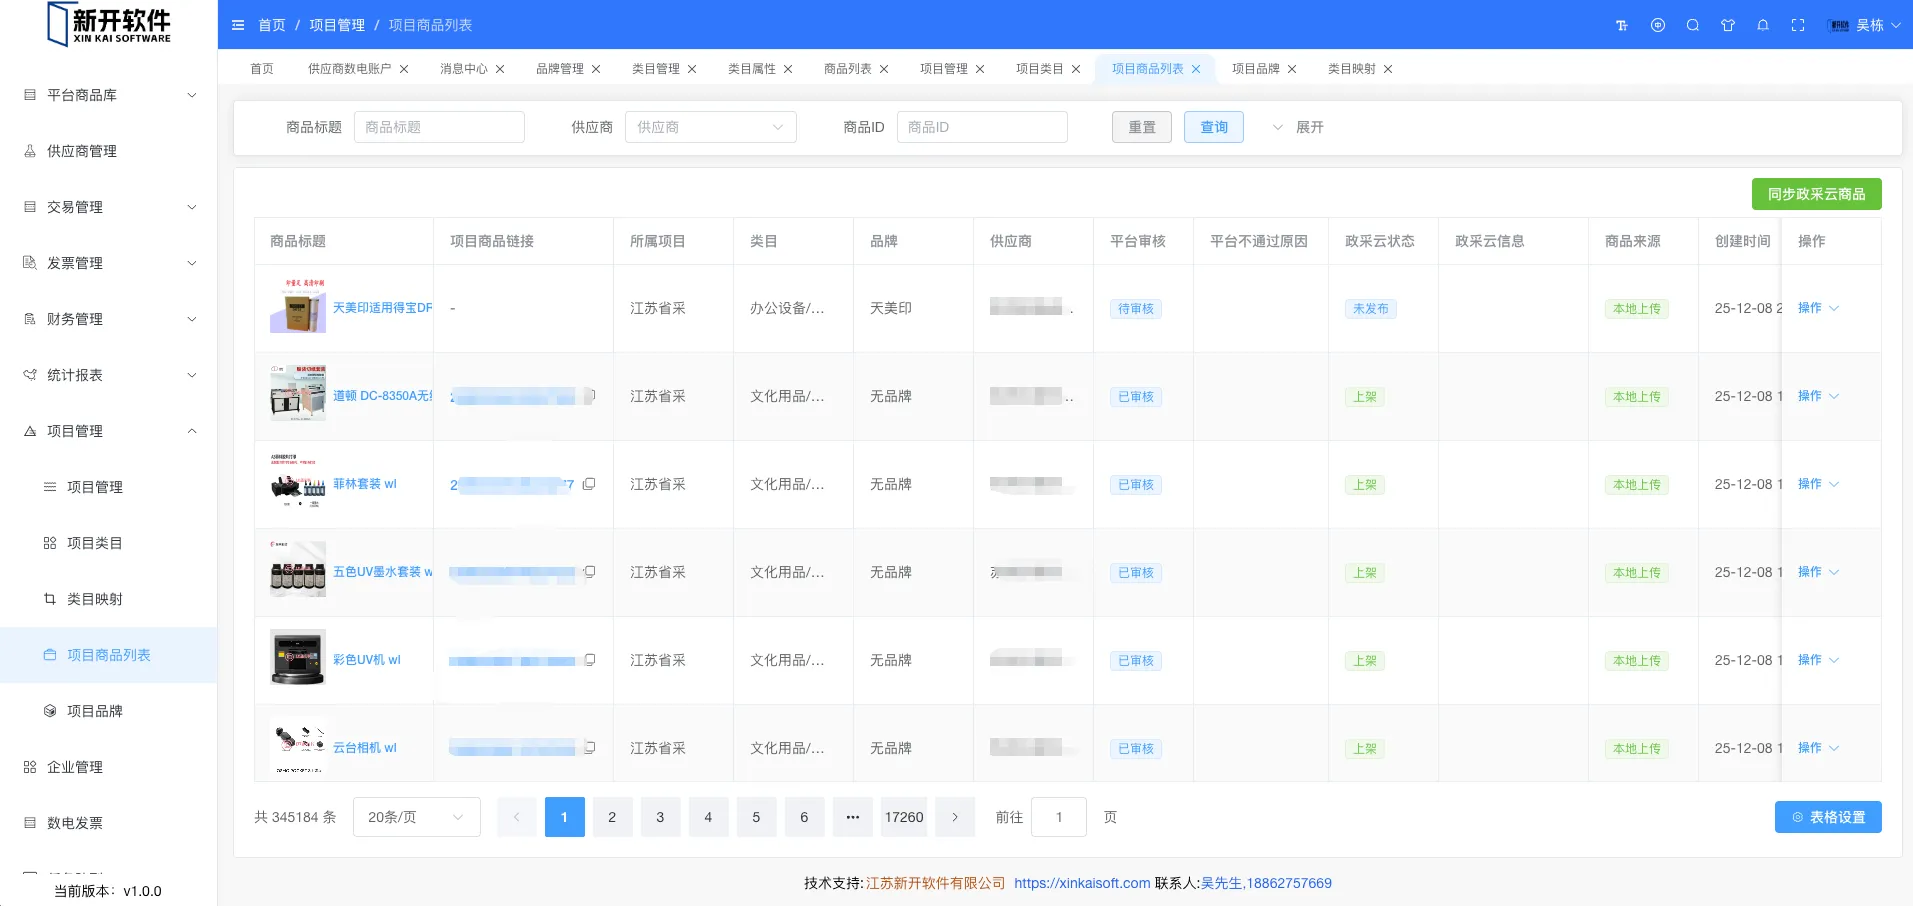
Task: Click the 商品标题 input field
Action: pos(439,127)
